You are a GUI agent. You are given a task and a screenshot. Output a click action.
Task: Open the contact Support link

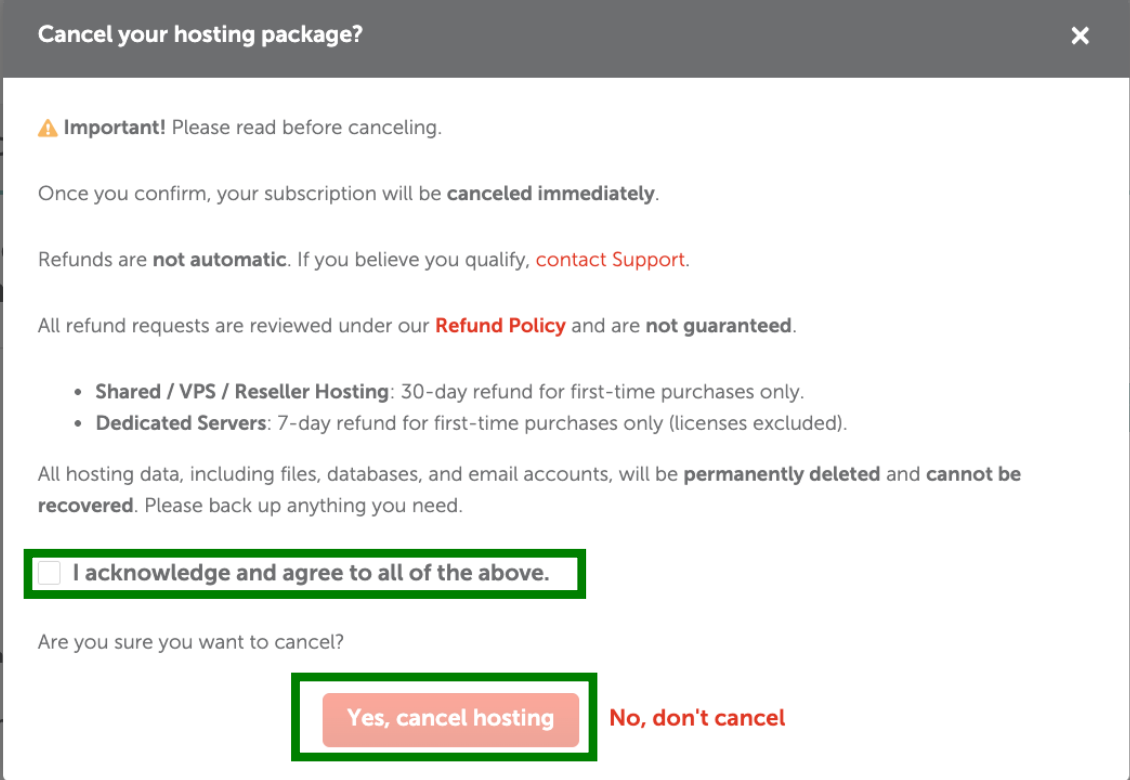pyautogui.click(x=610, y=260)
